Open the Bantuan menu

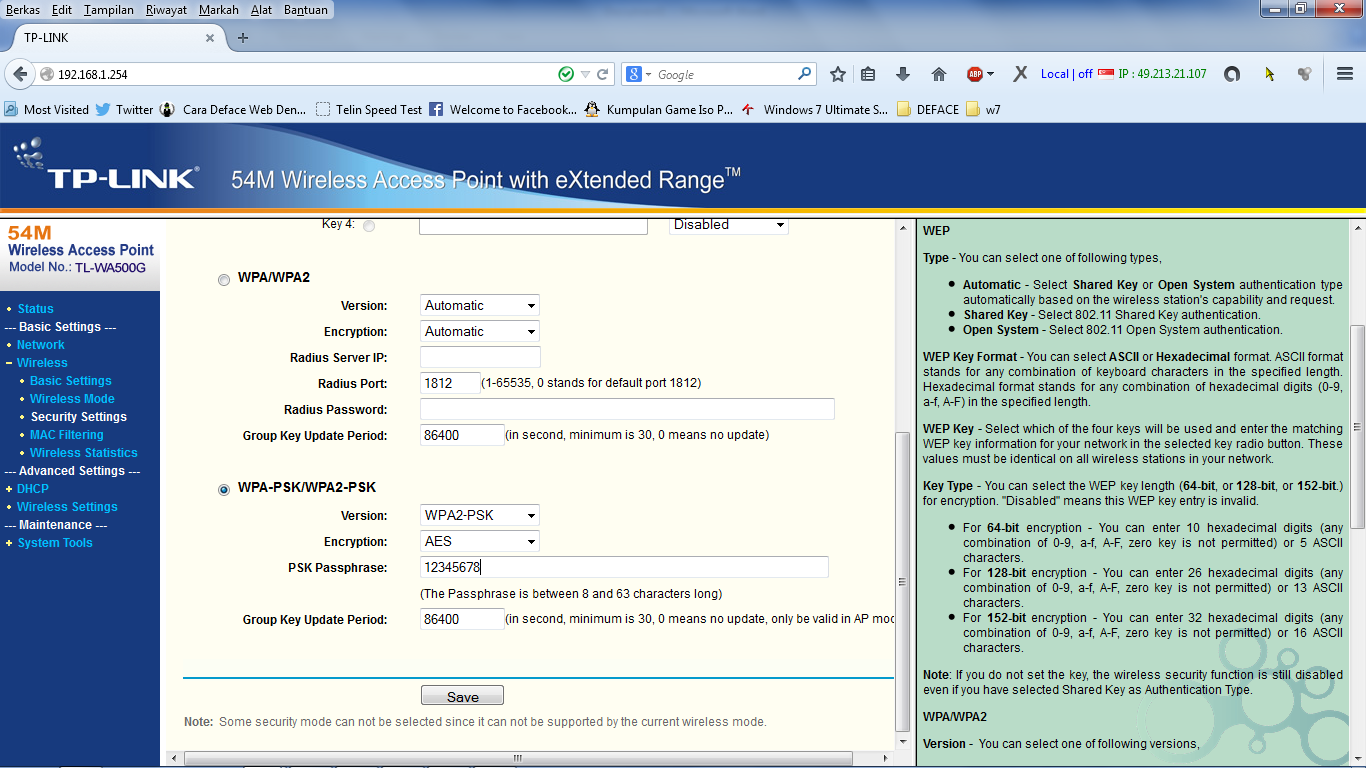(x=305, y=10)
